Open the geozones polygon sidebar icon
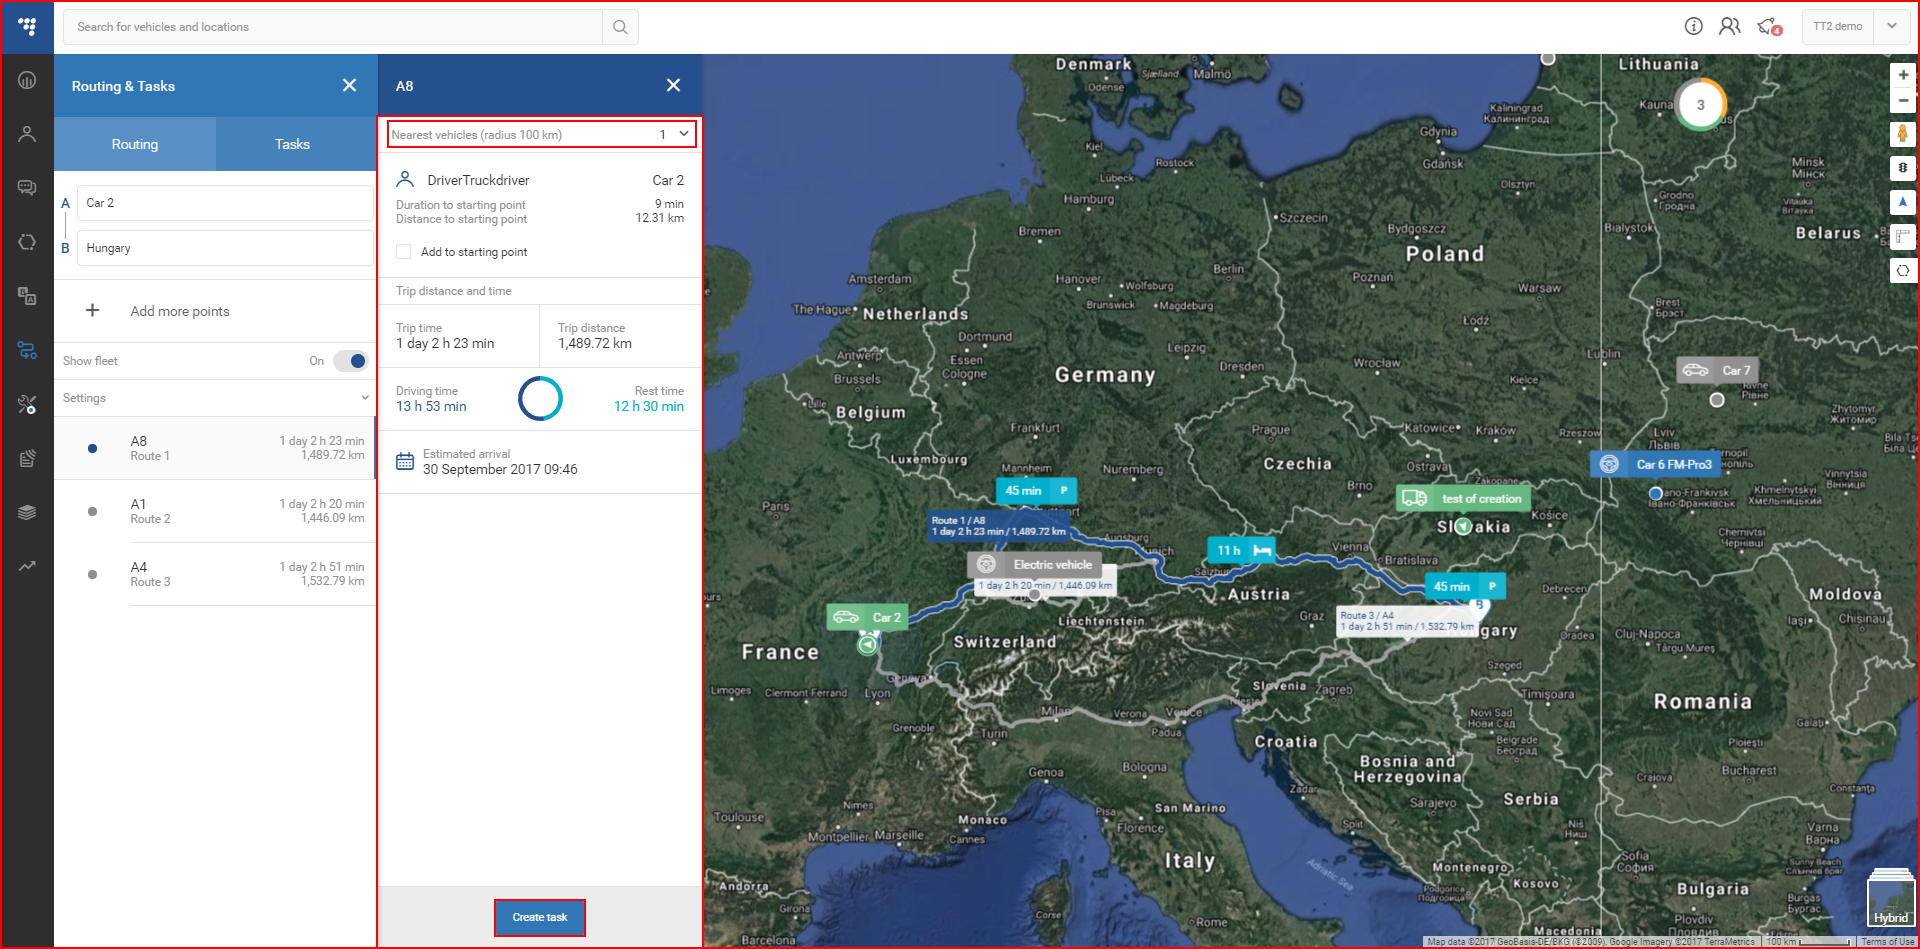 [x=27, y=242]
